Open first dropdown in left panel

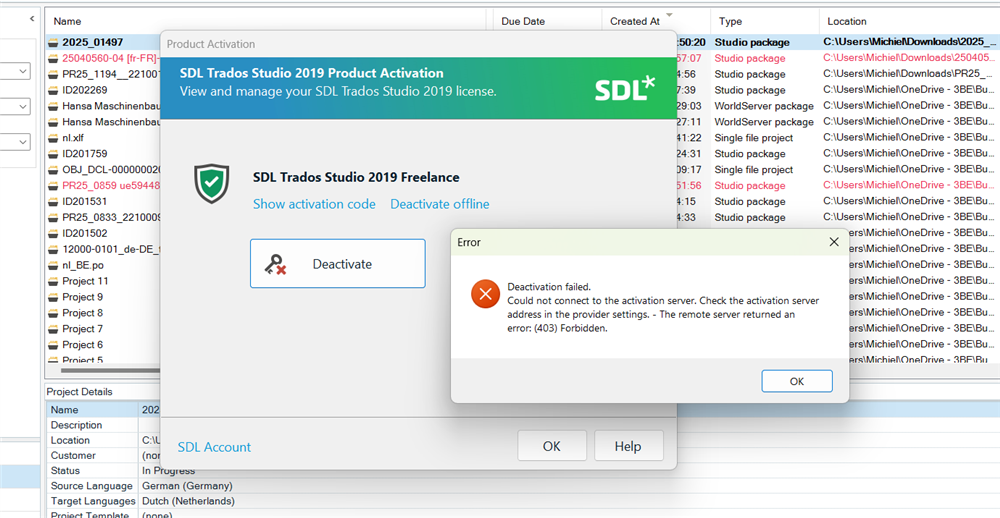15,71
